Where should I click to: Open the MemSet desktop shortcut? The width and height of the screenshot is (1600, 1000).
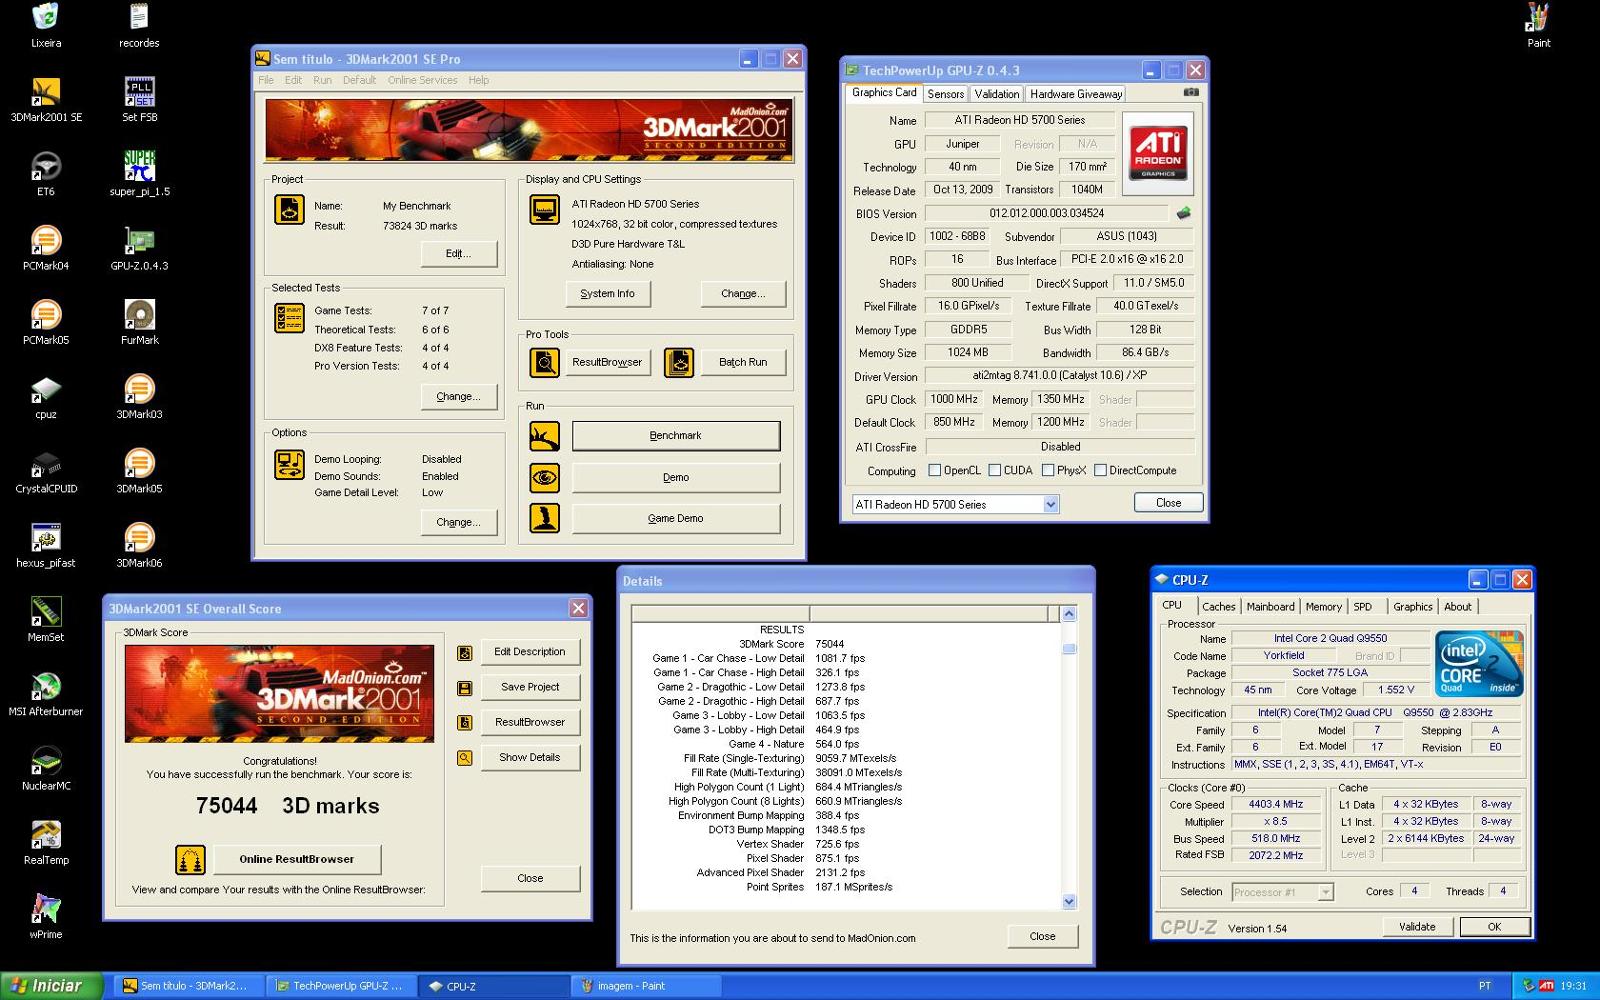[x=46, y=620]
